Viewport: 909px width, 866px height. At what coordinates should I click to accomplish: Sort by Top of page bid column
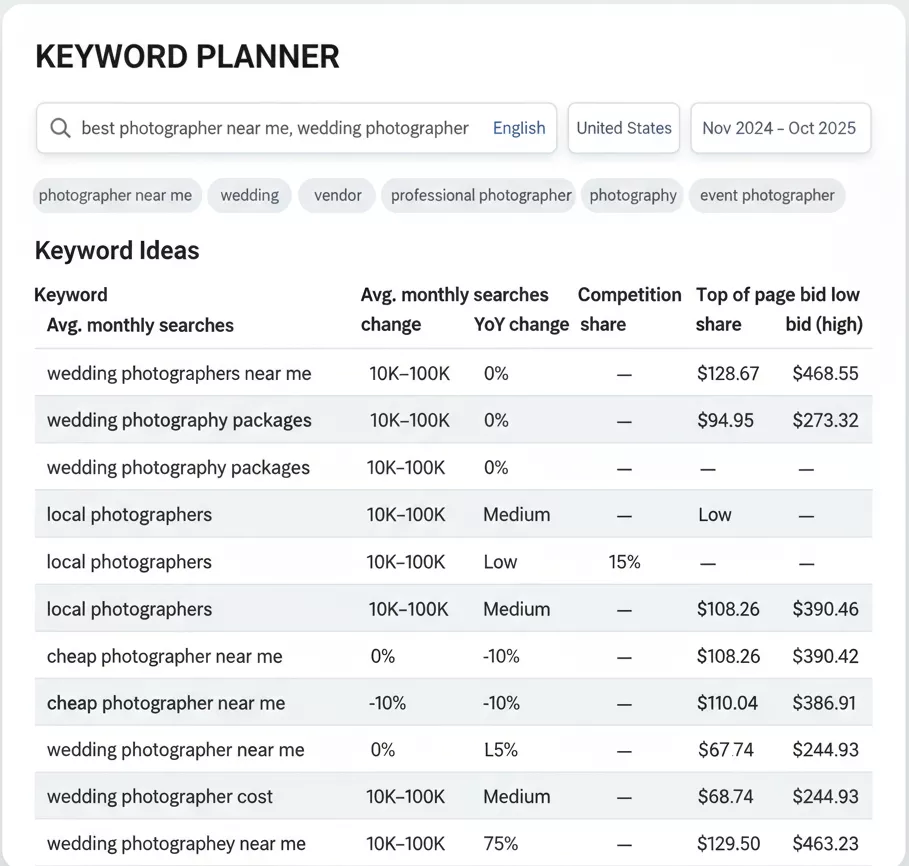(779, 294)
